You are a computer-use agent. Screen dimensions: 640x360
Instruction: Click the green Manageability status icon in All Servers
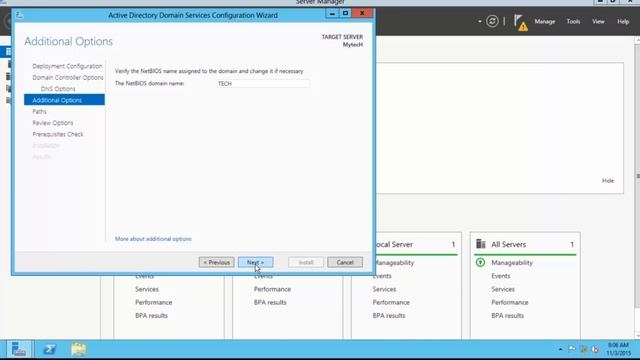pos(480,262)
